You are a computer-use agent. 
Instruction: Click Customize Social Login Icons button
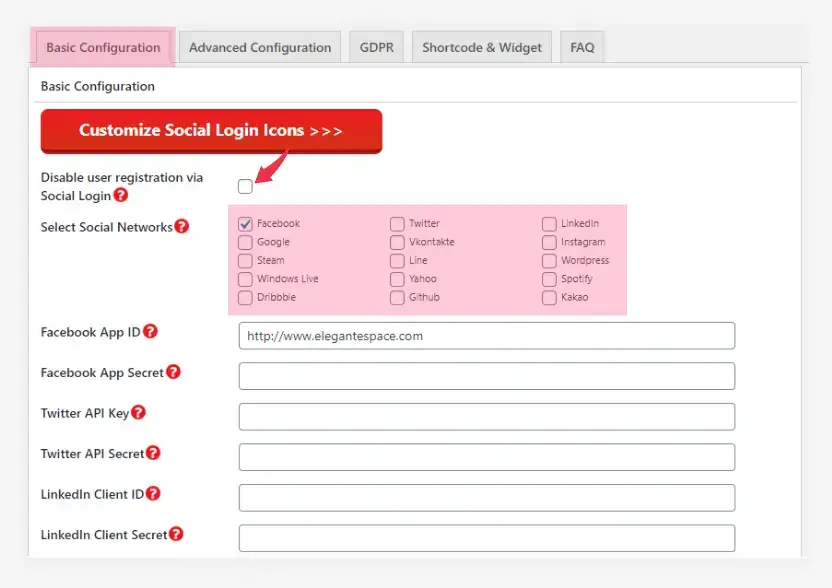coord(211,130)
